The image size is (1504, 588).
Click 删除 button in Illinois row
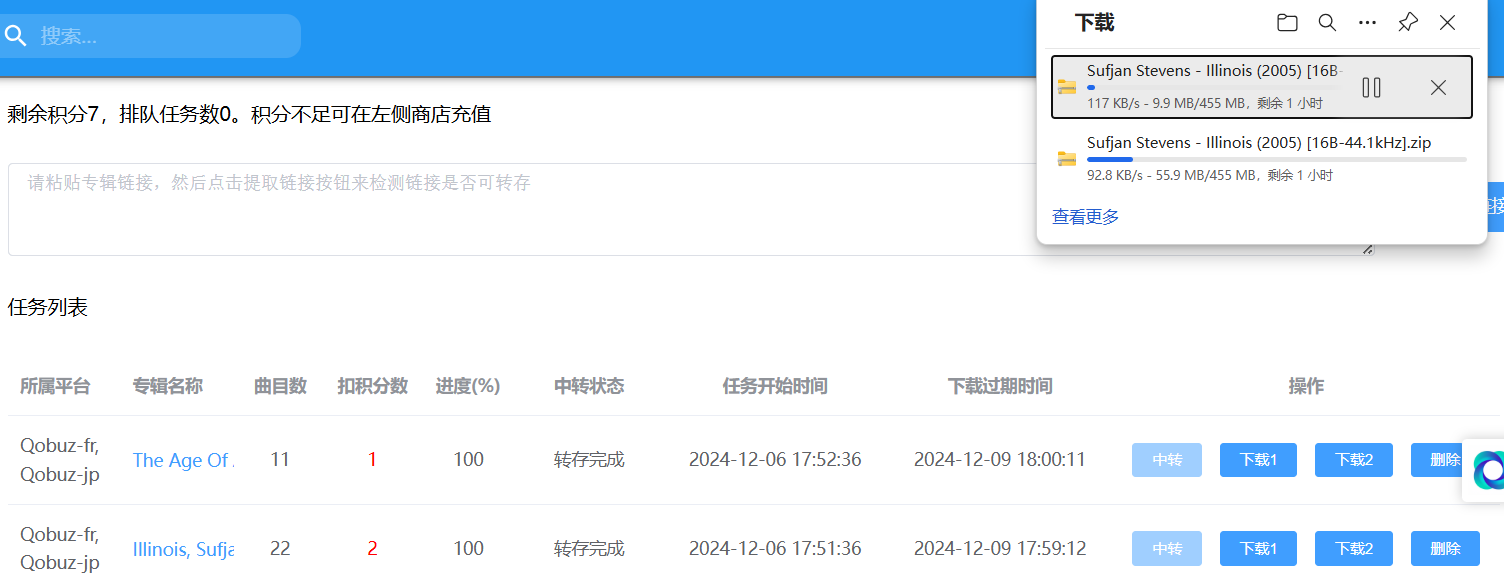[x=1445, y=548]
